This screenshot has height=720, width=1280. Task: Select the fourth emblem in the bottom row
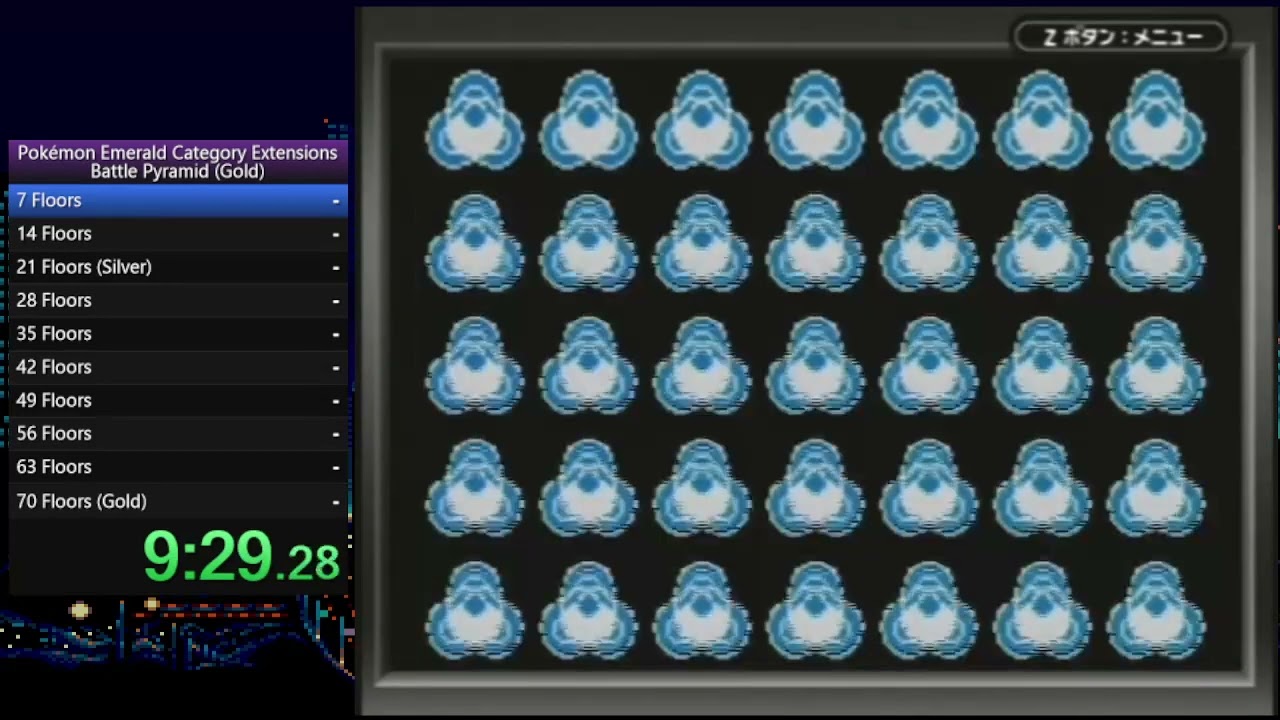[815, 612]
